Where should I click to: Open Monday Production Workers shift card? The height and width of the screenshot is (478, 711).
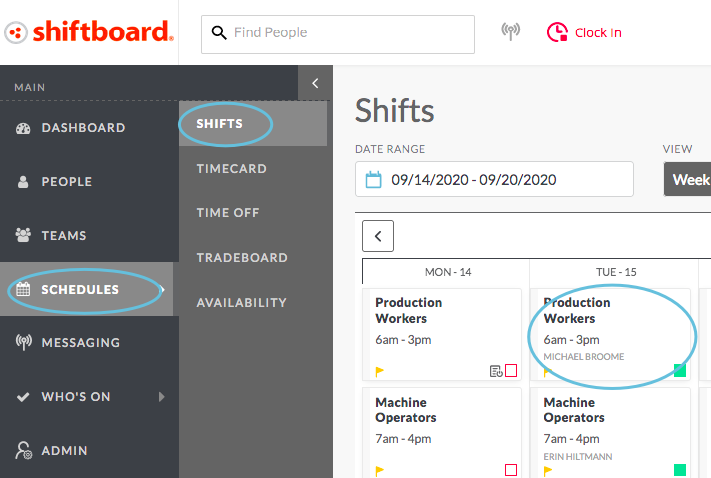point(442,334)
